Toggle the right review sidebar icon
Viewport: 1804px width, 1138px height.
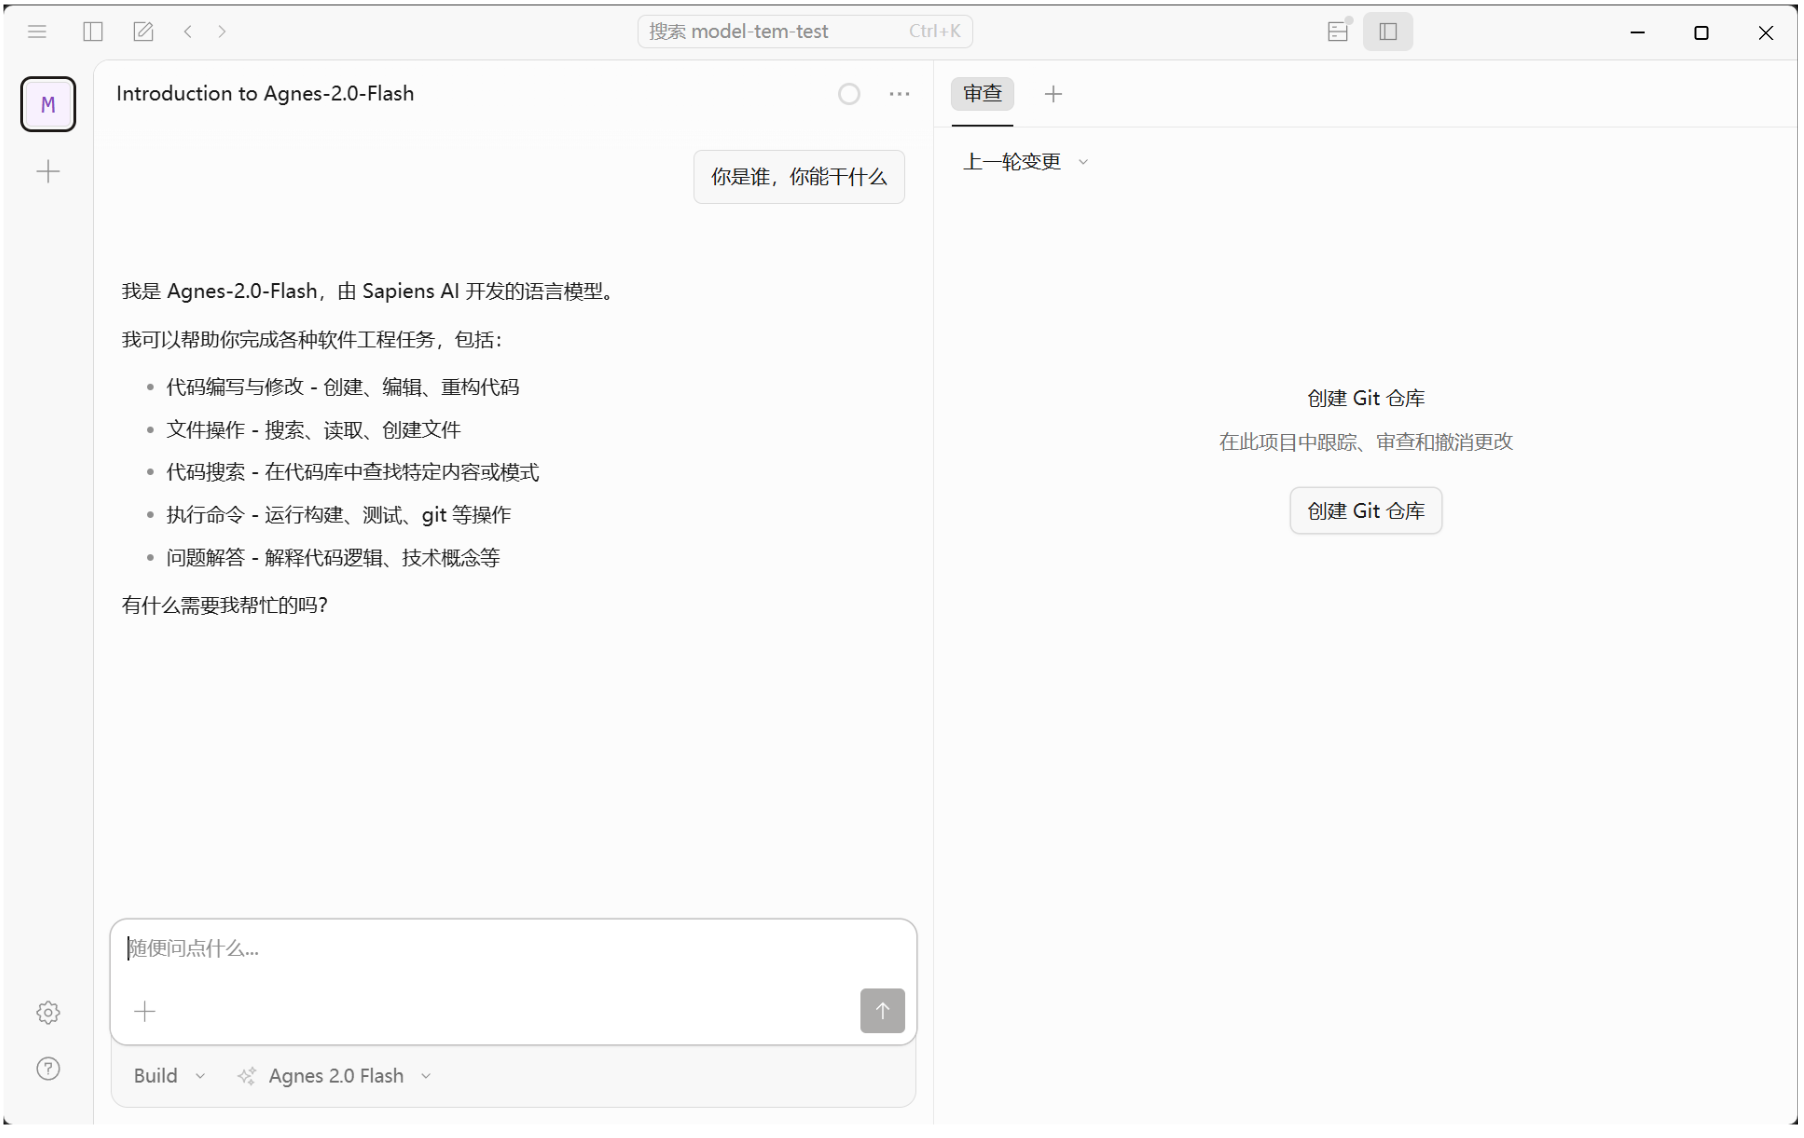pyautogui.click(x=1388, y=32)
